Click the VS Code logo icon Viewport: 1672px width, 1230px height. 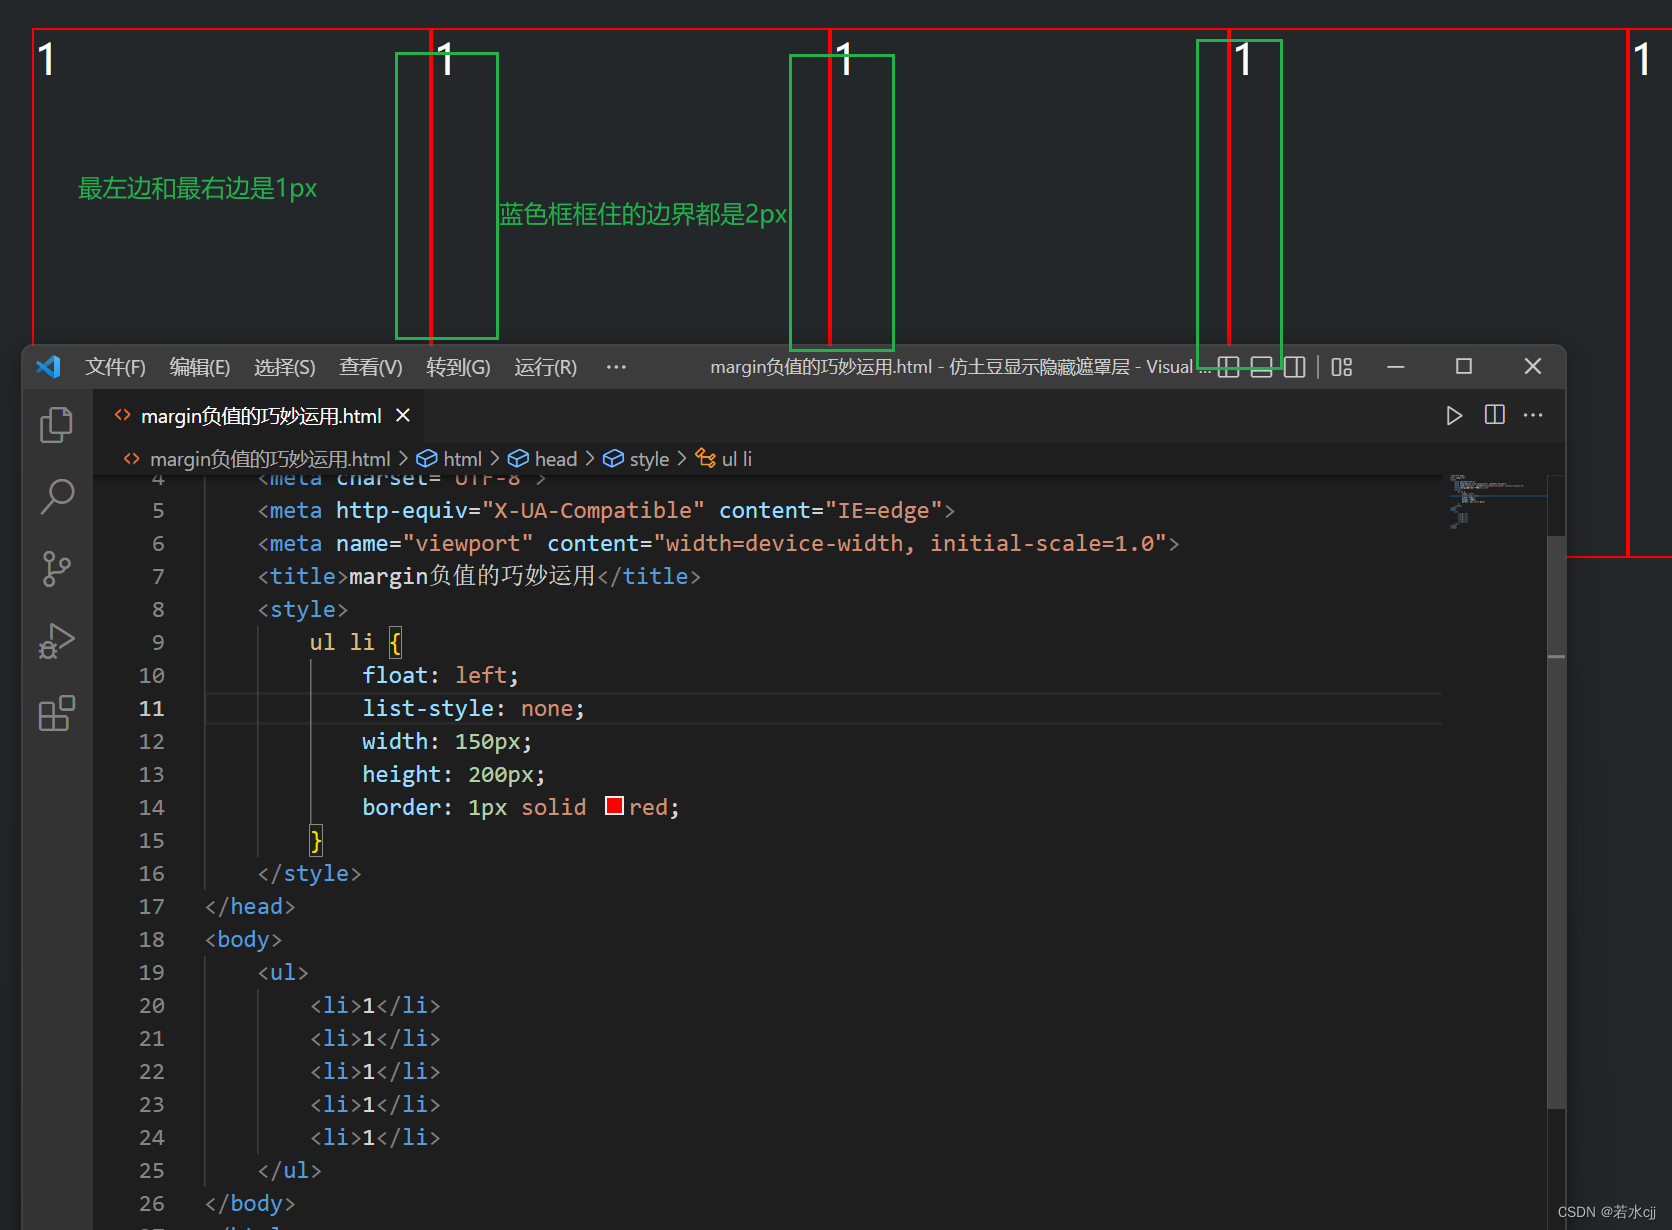(48, 367)
